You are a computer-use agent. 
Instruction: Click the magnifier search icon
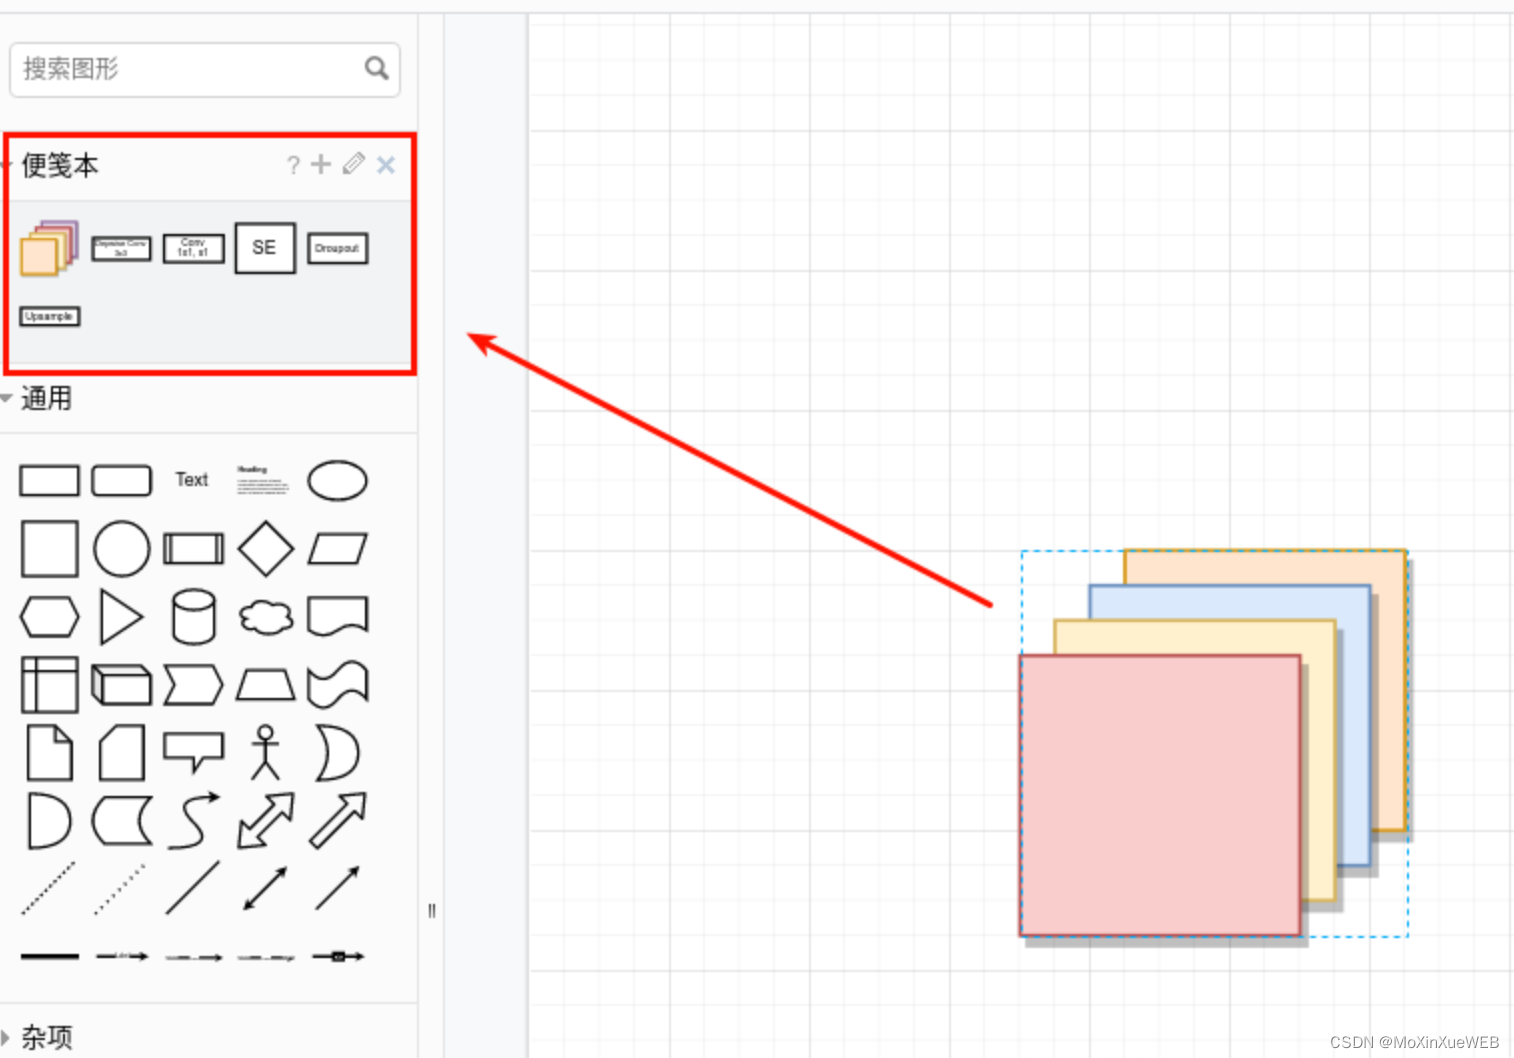click(x=376, y=68)
